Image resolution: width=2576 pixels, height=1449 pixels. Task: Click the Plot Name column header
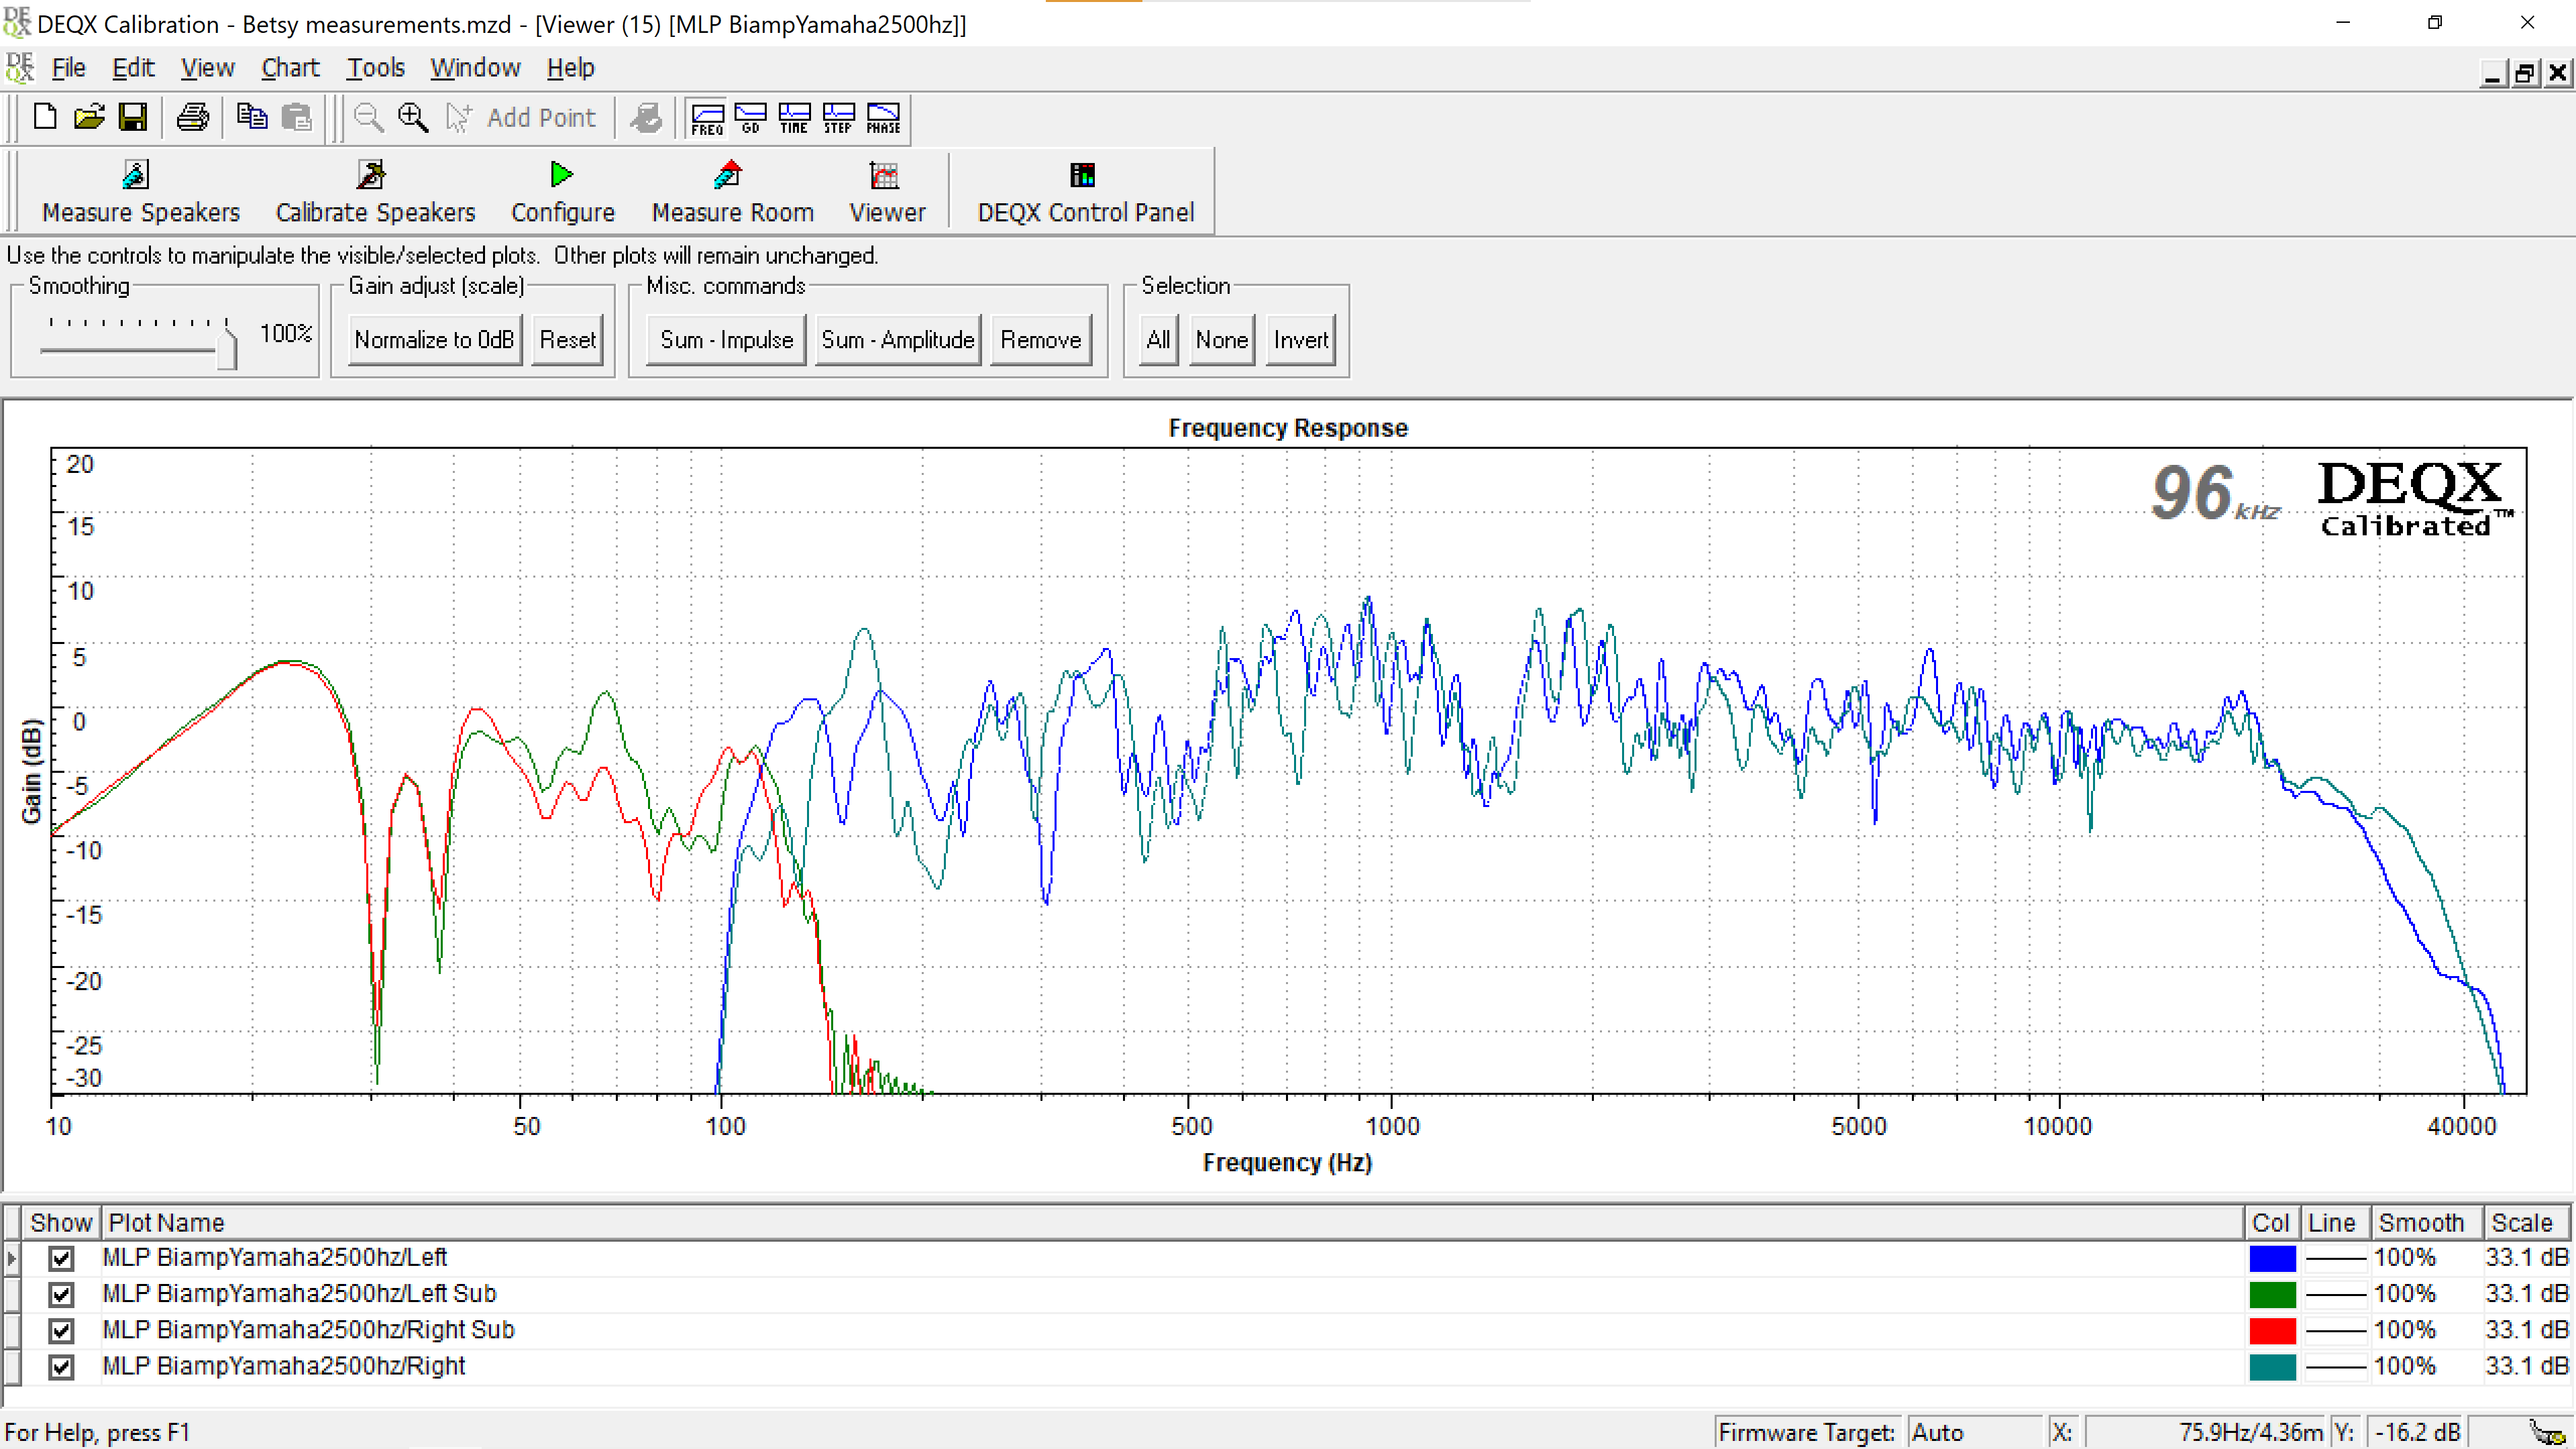point(1172,1222)
